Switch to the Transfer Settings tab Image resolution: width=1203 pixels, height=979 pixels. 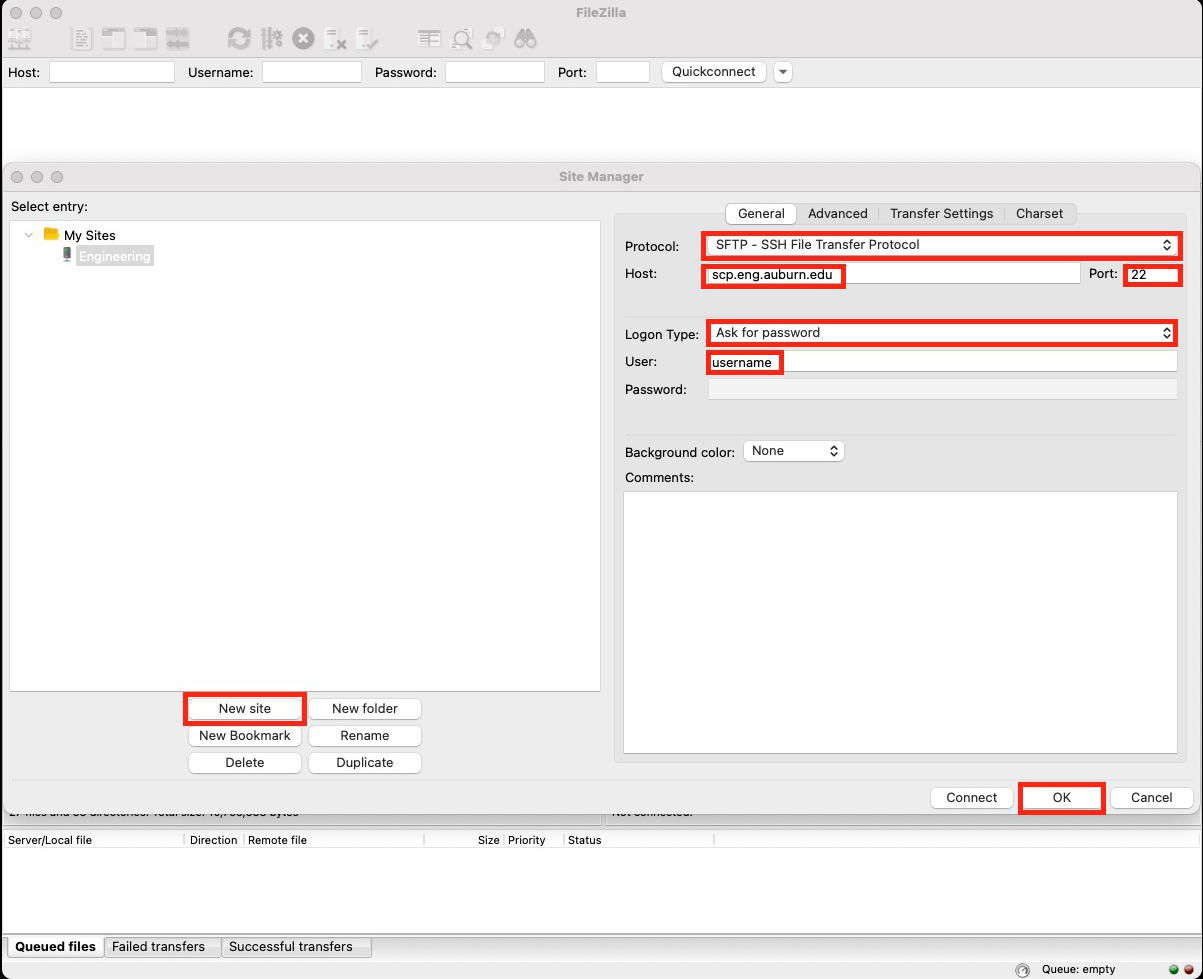[941, 213]
